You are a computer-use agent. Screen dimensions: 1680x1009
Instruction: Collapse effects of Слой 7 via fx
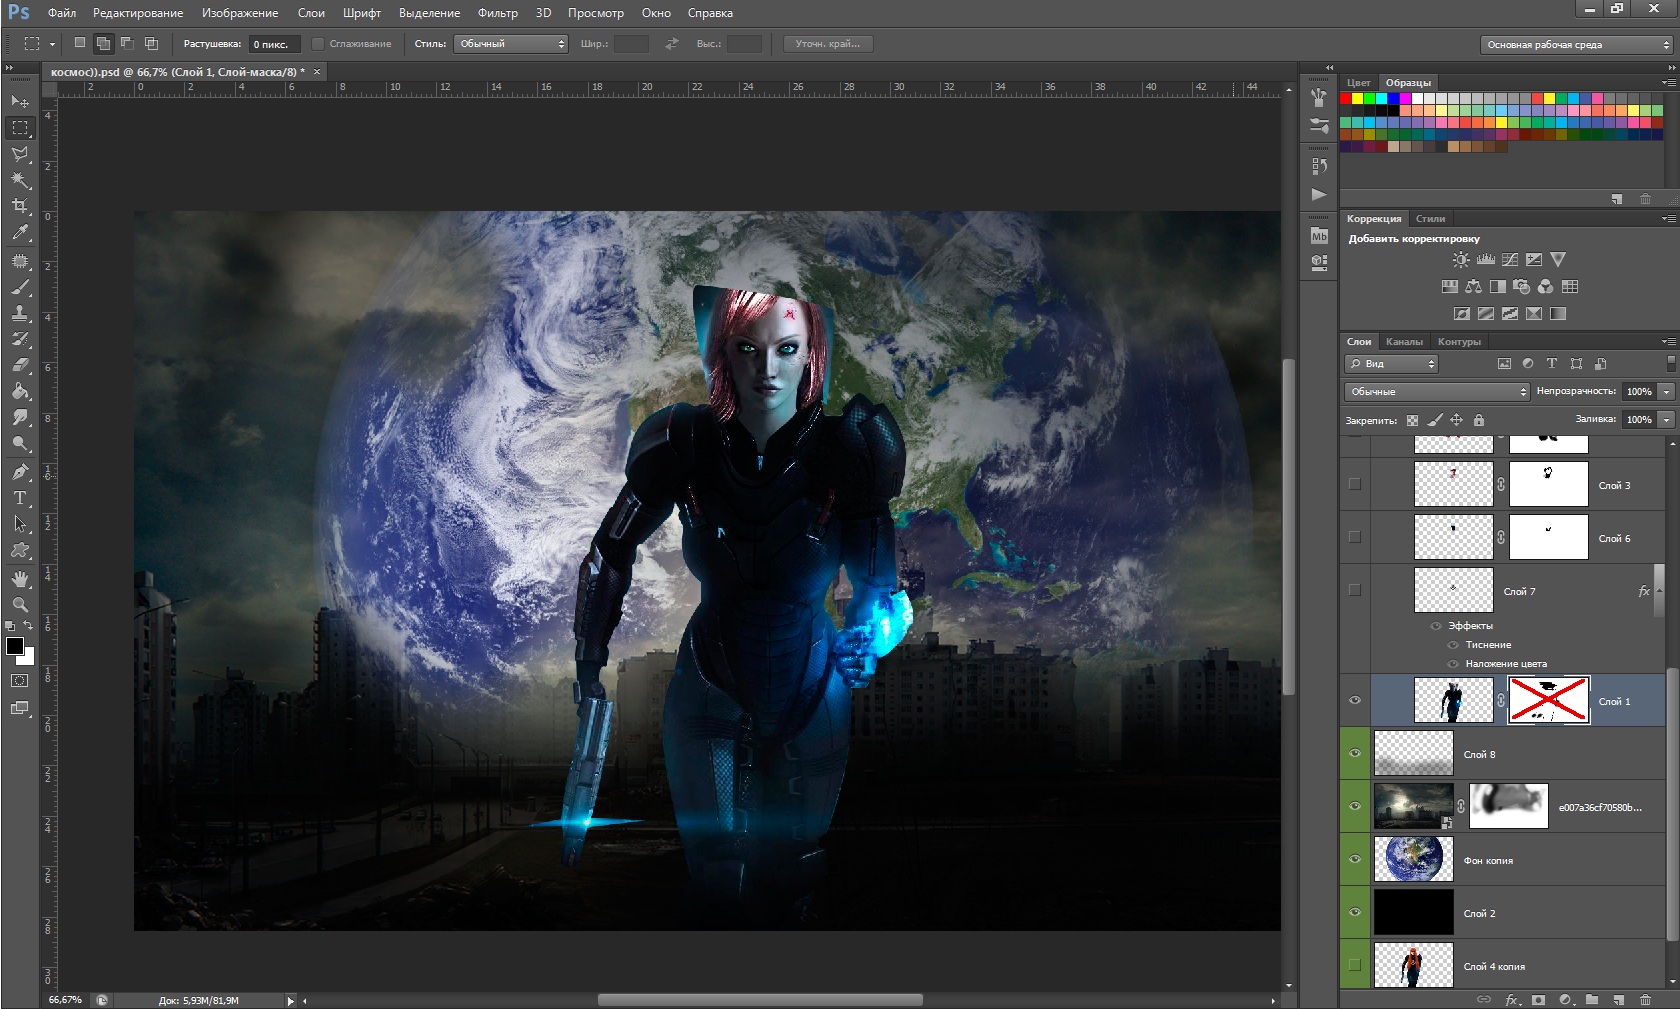coord(1644,591)
